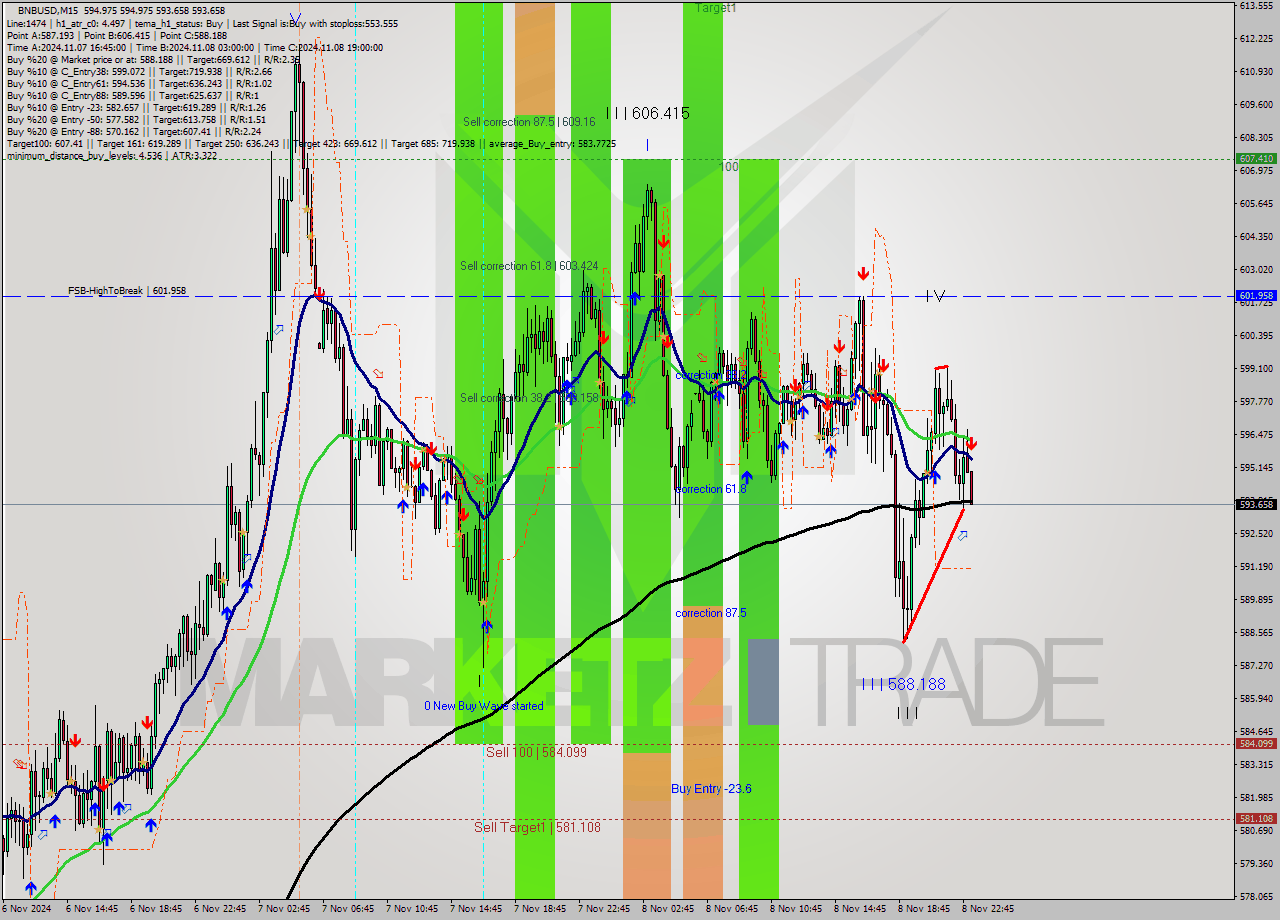Image resolution: width=1280 pixels, height=920 pixels.
Task: Click the '0 New Buy Wave started' label
Action: coord(484,706)
